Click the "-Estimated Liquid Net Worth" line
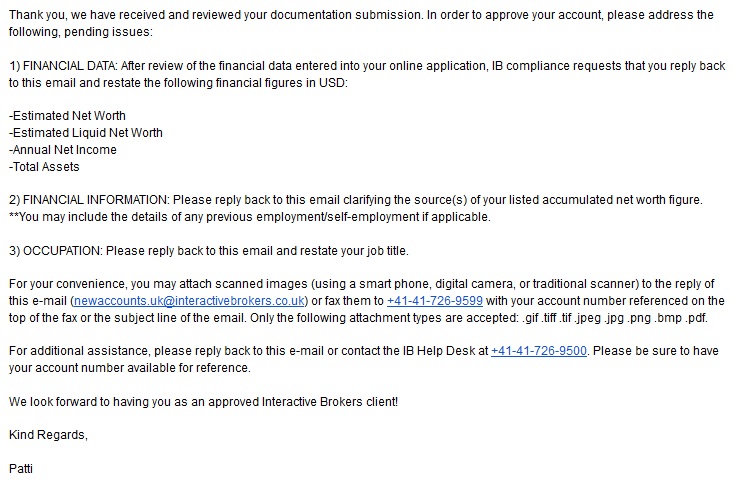Viewport: 734px width, 497px height. [85, 133]
